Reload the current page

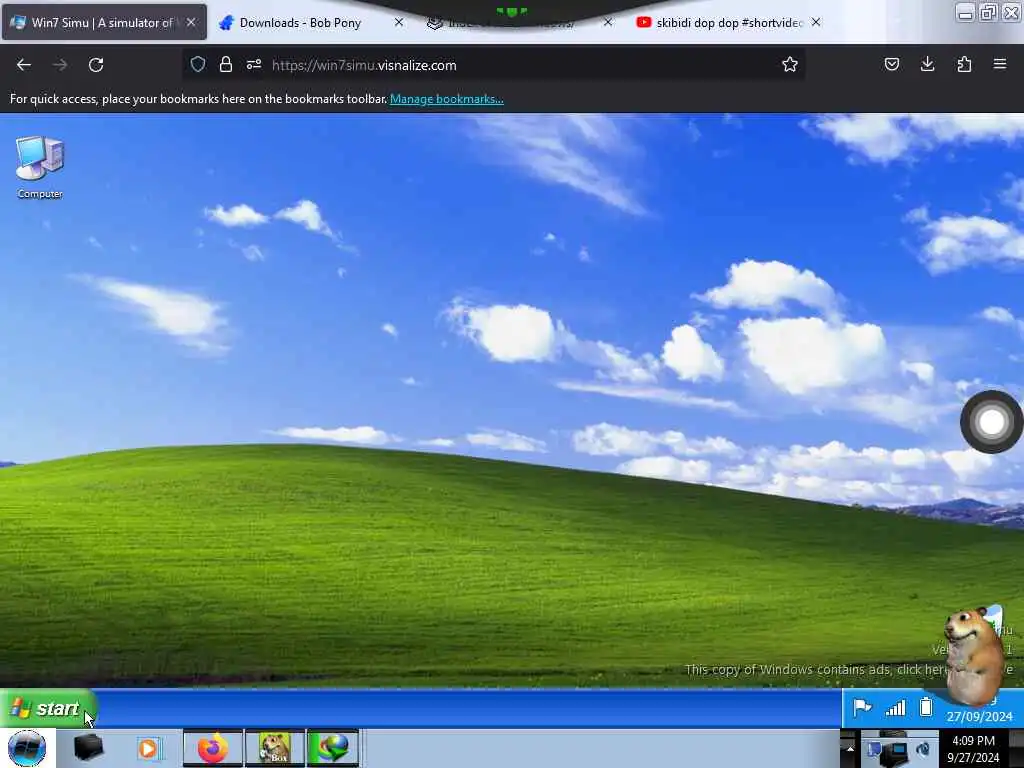[x=96, y=65]
